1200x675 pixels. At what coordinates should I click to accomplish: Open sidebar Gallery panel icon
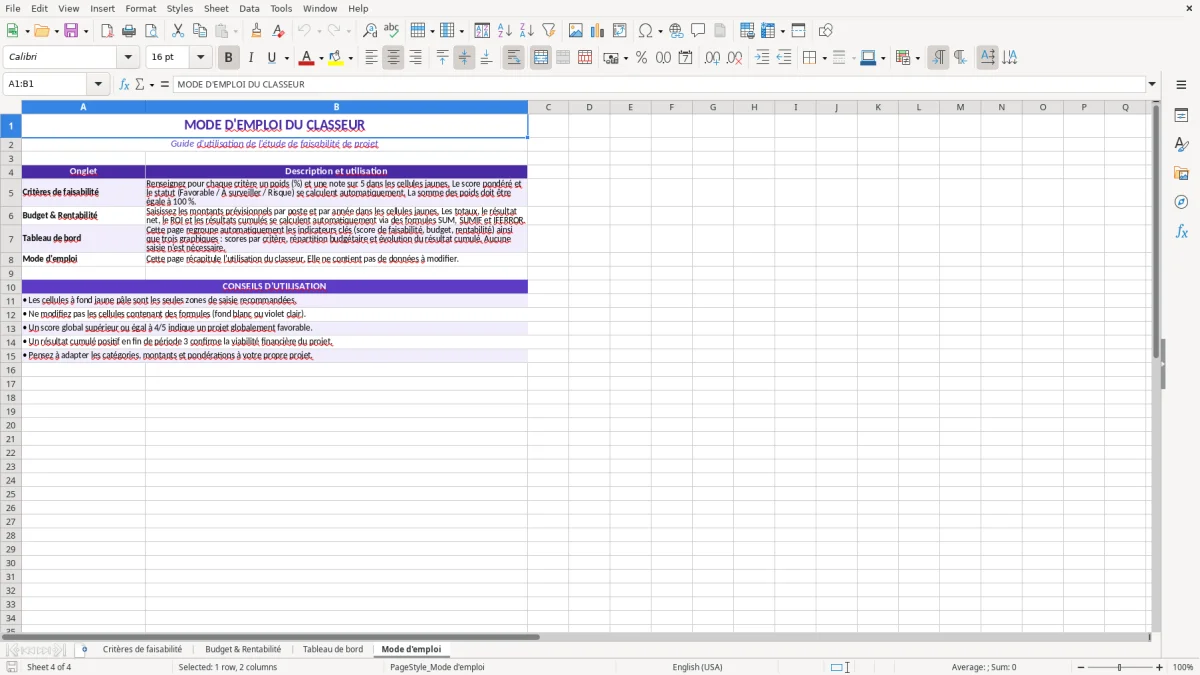(1181, 174)
